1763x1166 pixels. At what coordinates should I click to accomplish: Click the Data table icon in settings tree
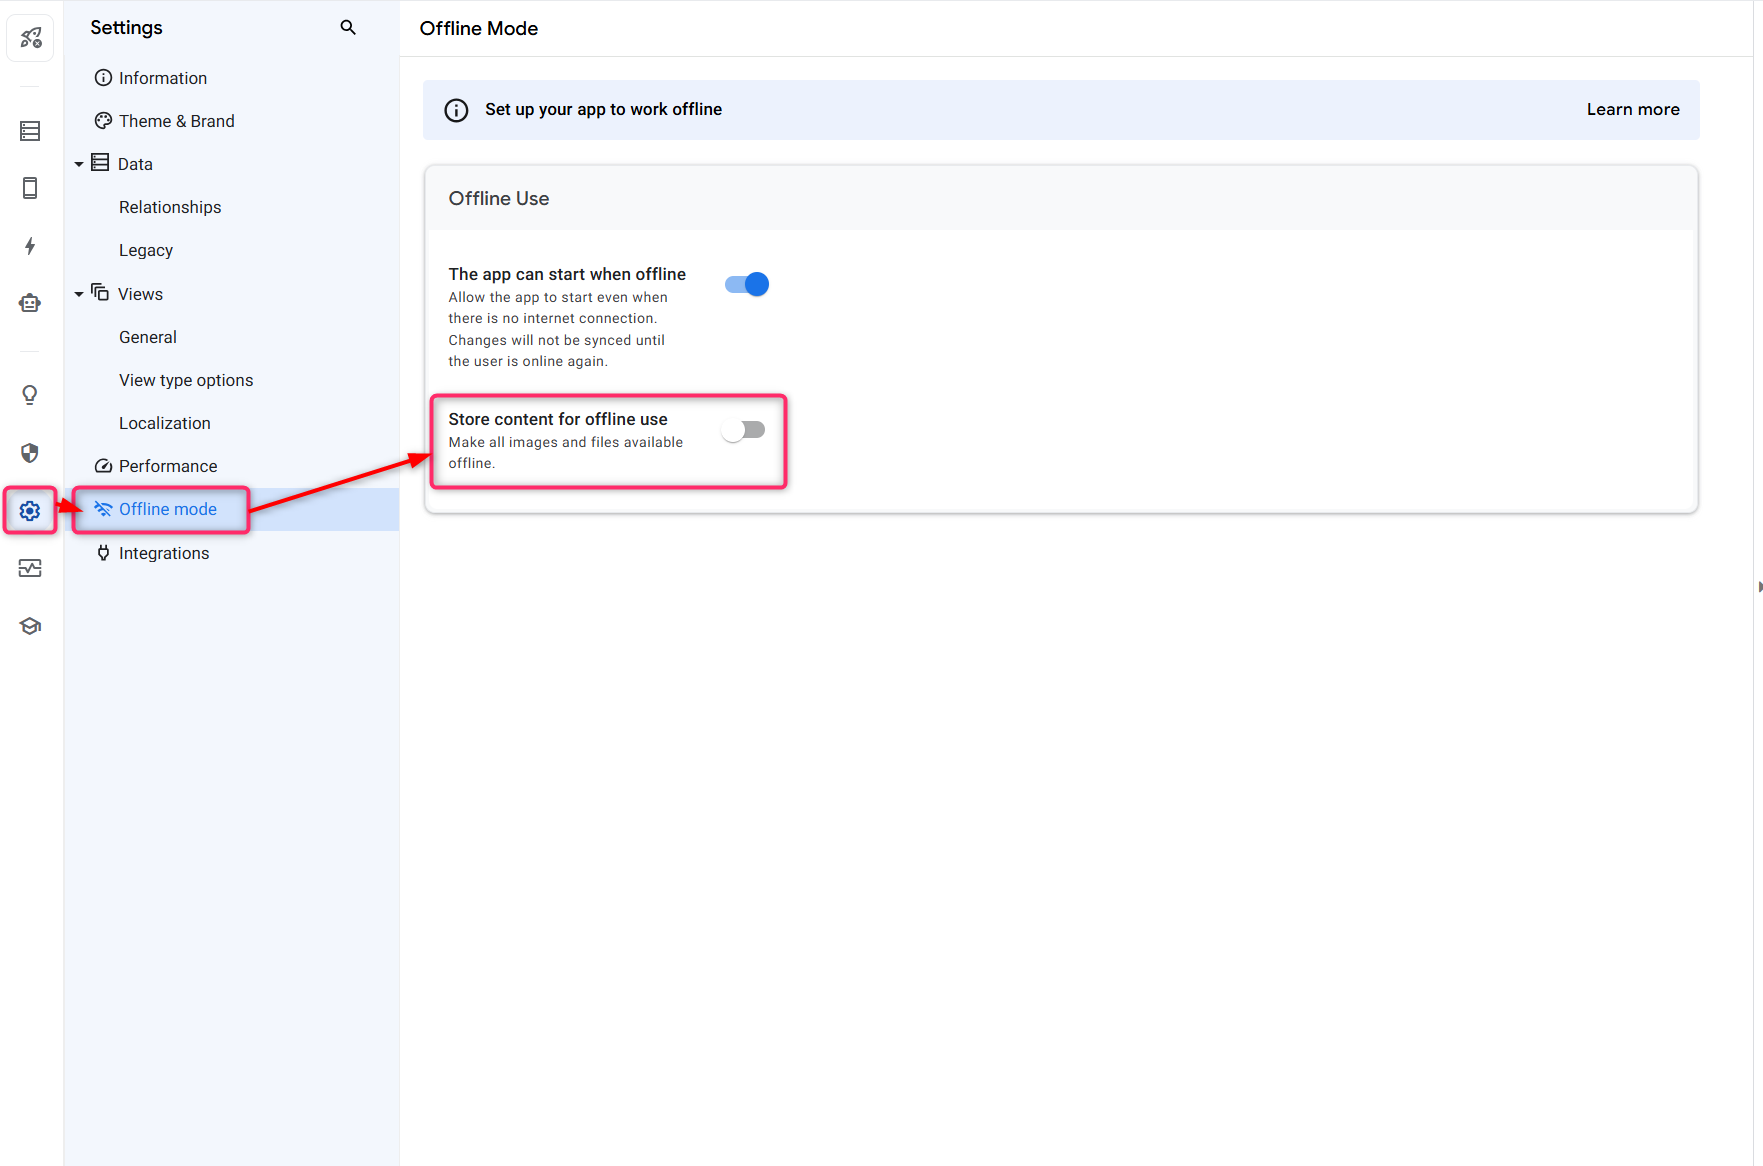(x=100, y=163)
